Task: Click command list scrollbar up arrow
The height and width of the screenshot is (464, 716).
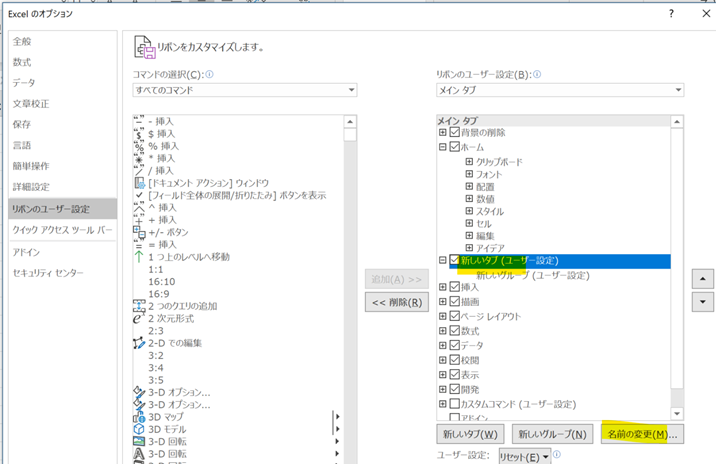Action: click(x=350, y=121)
